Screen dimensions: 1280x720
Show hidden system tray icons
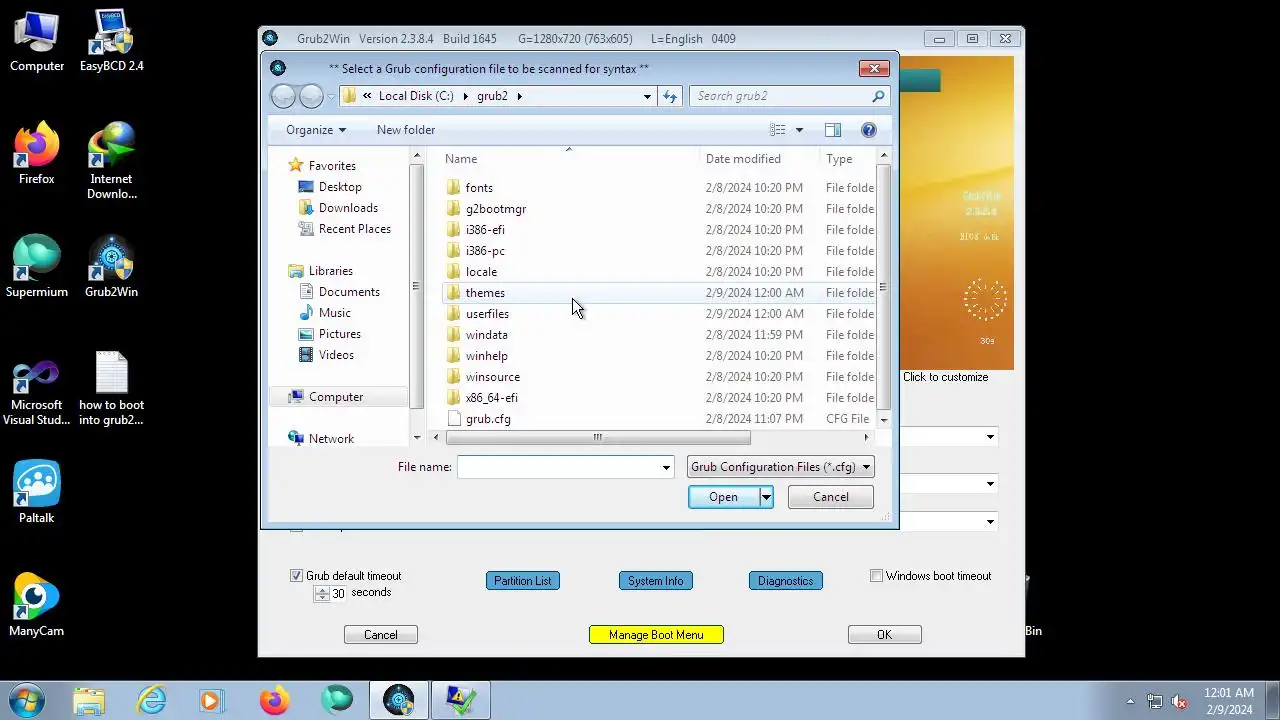point(1130,701)
